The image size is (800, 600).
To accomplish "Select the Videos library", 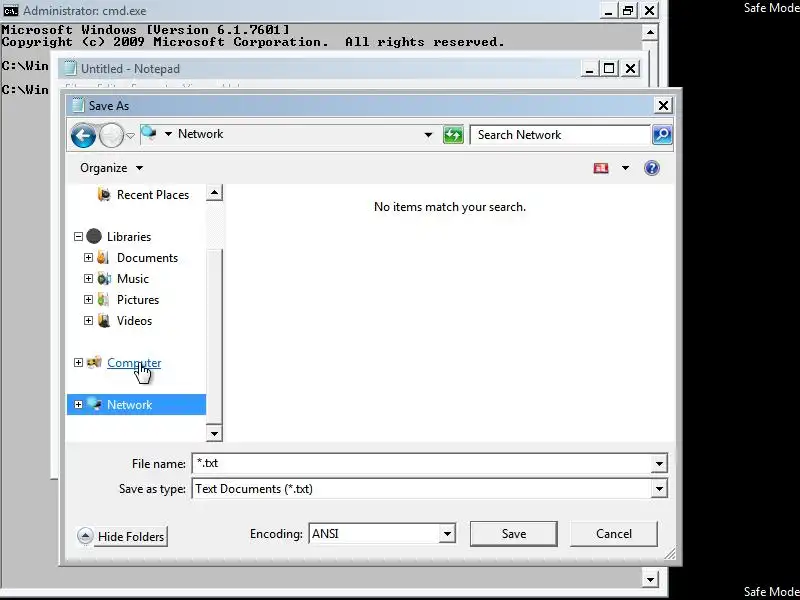I will point(134,320).
